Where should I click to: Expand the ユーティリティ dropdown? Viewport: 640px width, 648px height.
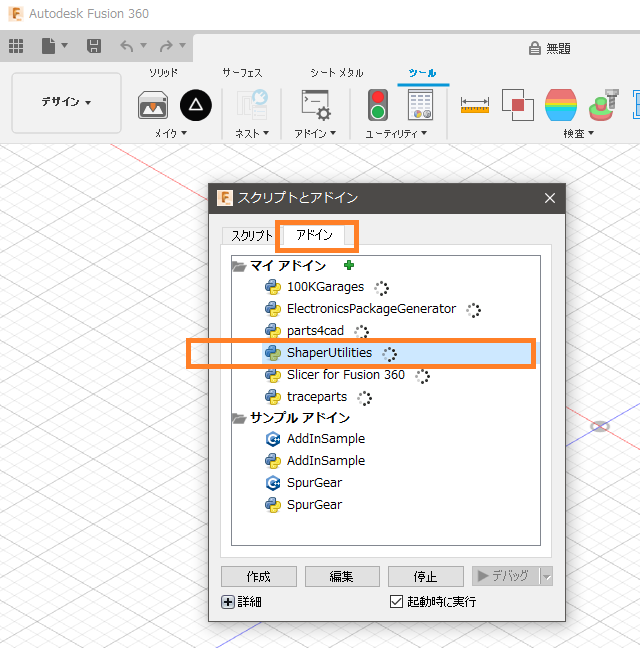[x=396, y=133]
